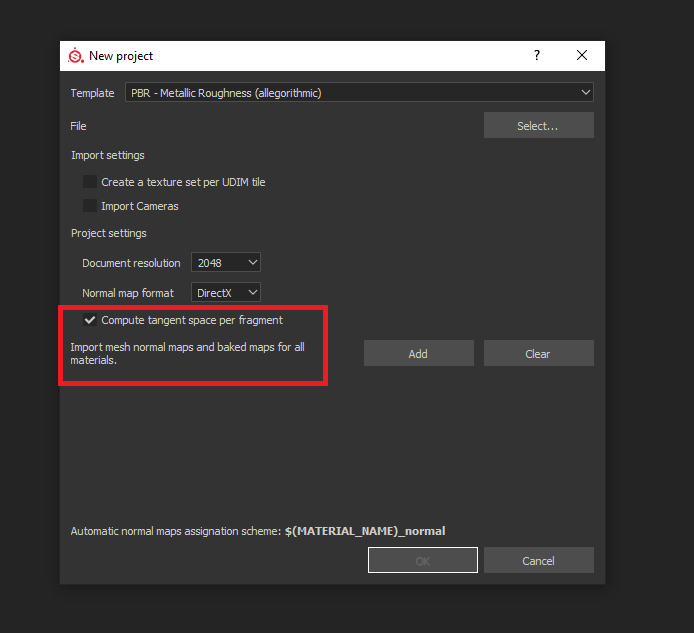Open the Template dropdown
694x633 pixels.
click(359, 93)
